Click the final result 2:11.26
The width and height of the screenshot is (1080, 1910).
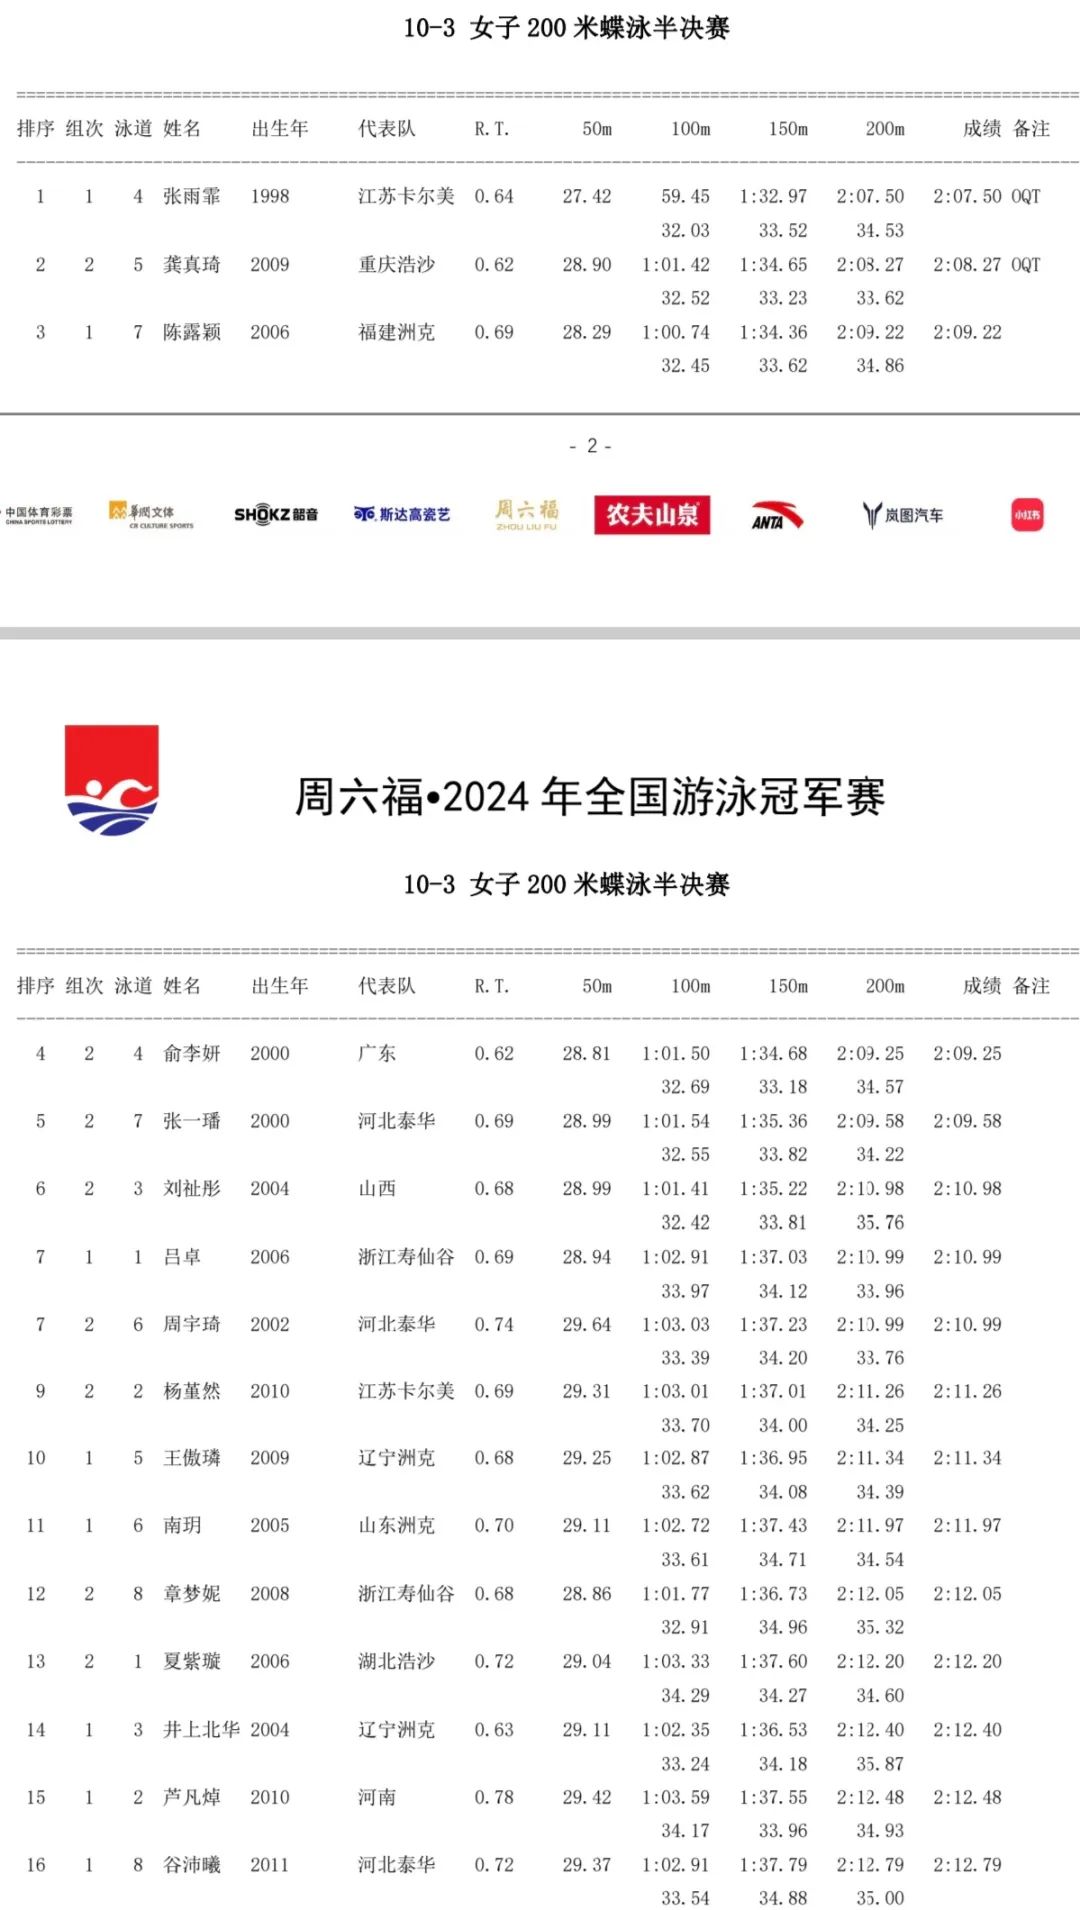[967, 1391]
